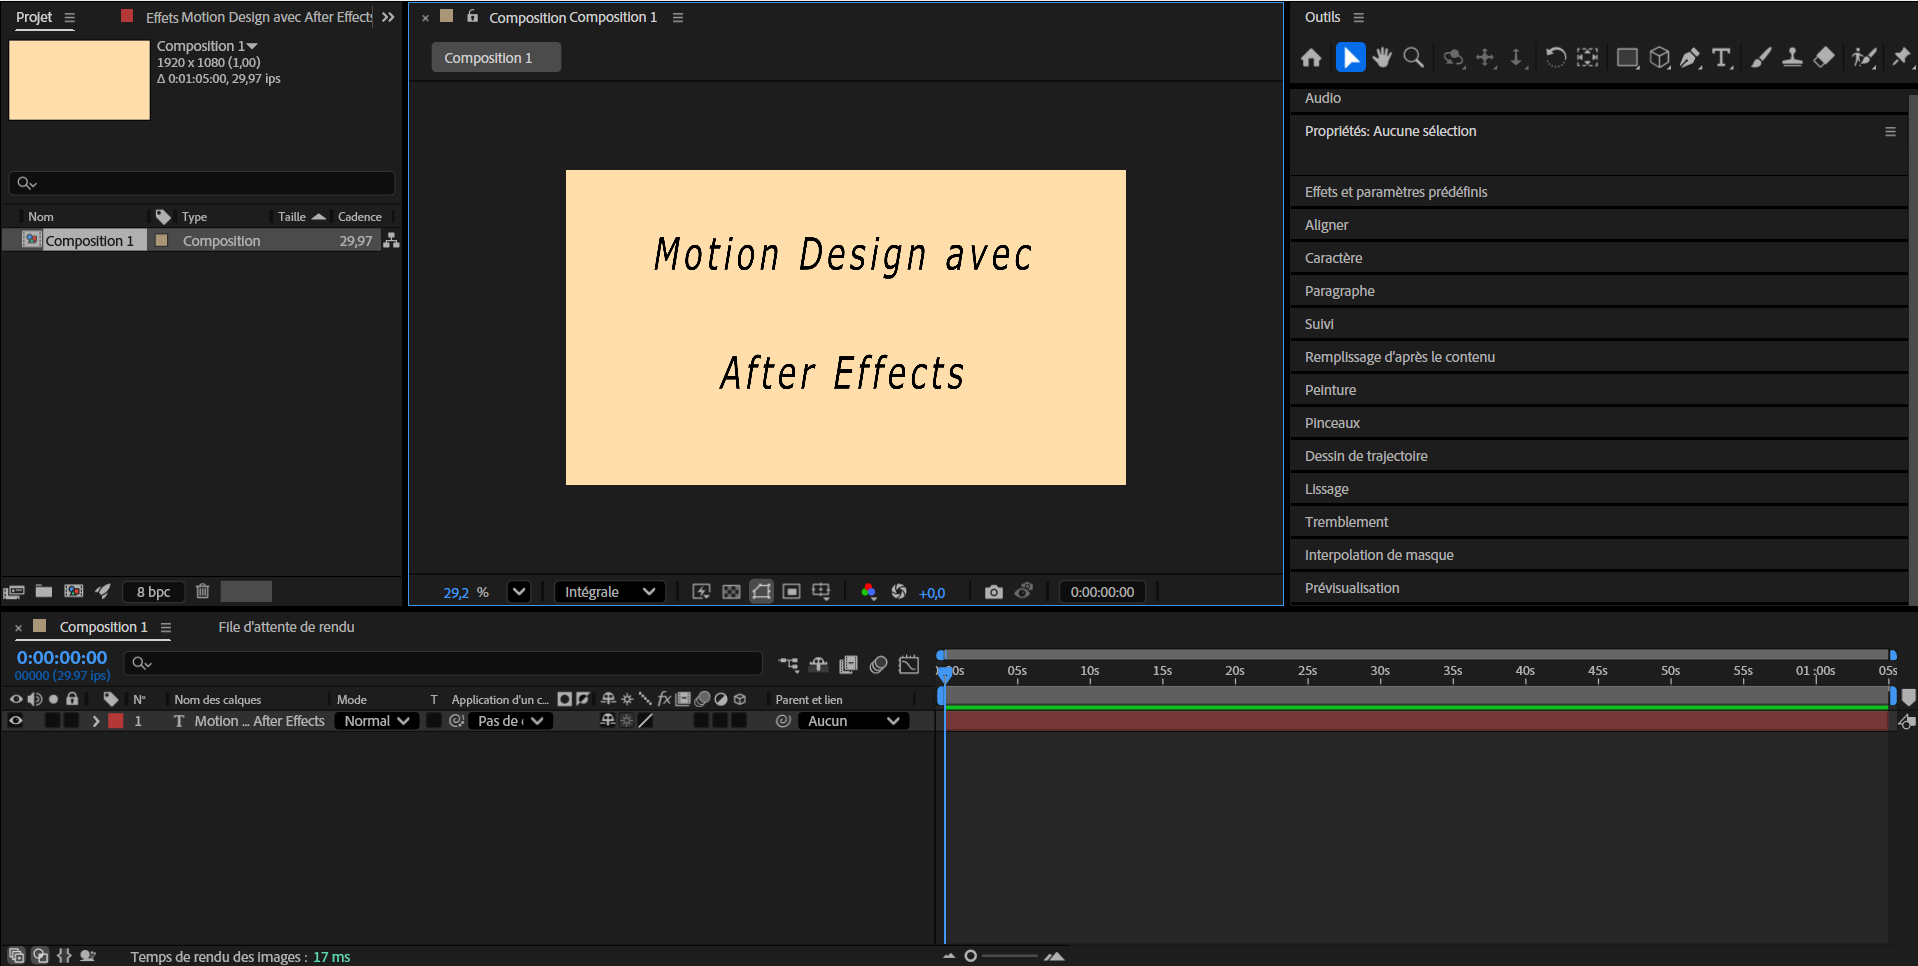Select the Pen tool
Screen dimensions: 1918x966
point(1691,58)
